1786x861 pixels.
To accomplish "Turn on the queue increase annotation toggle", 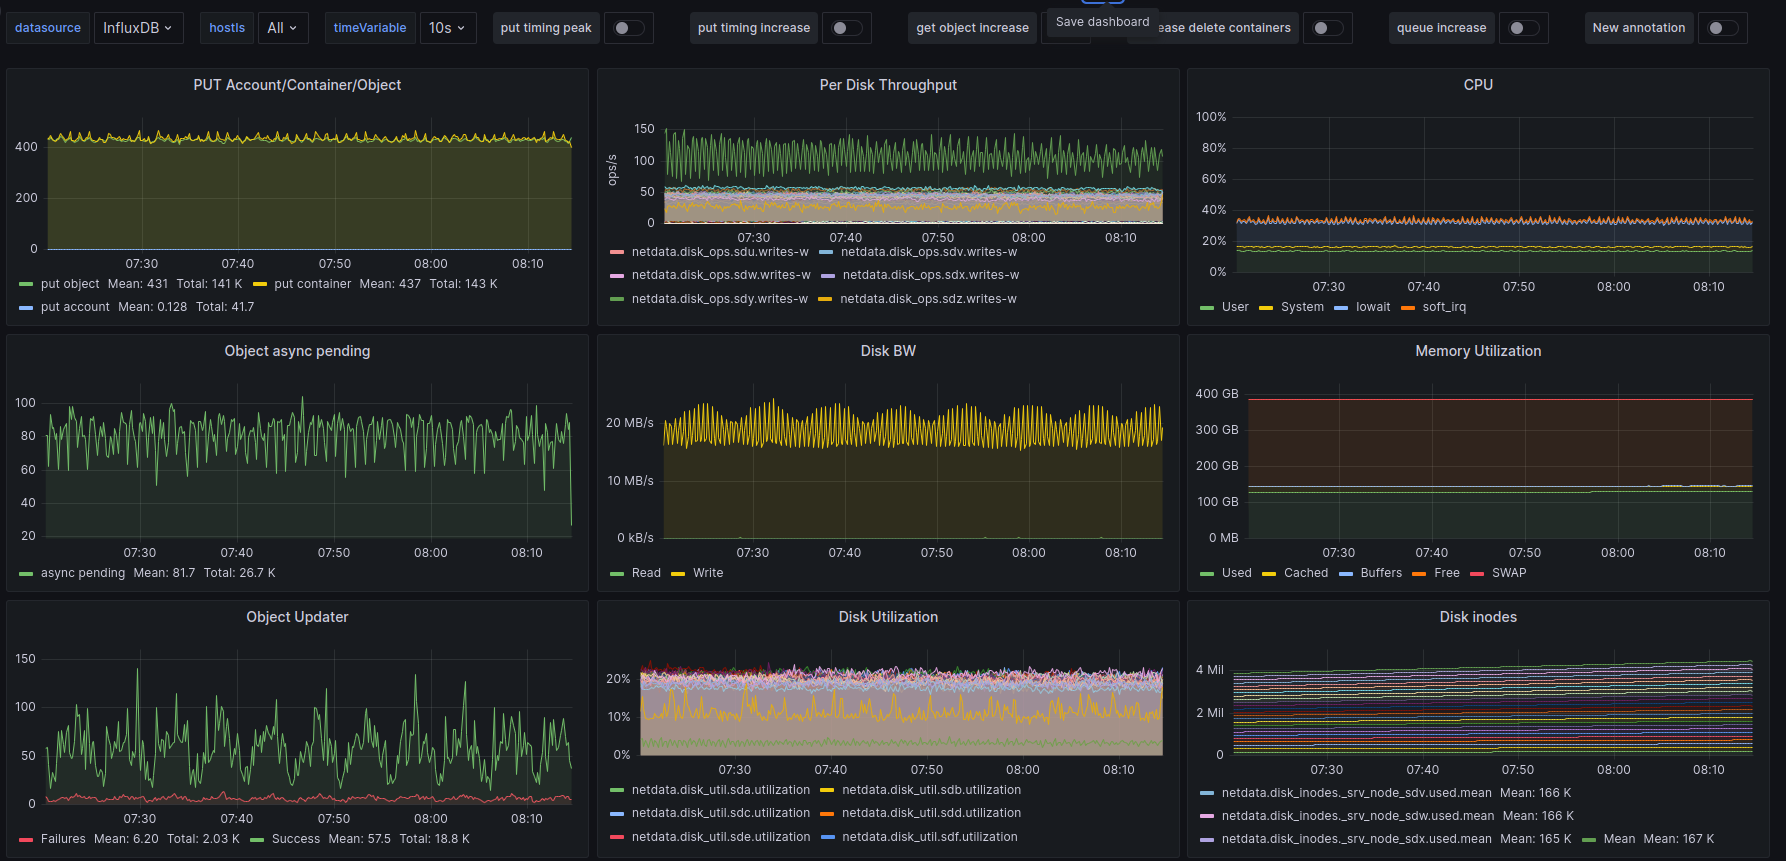I will tap(1523, 28).
